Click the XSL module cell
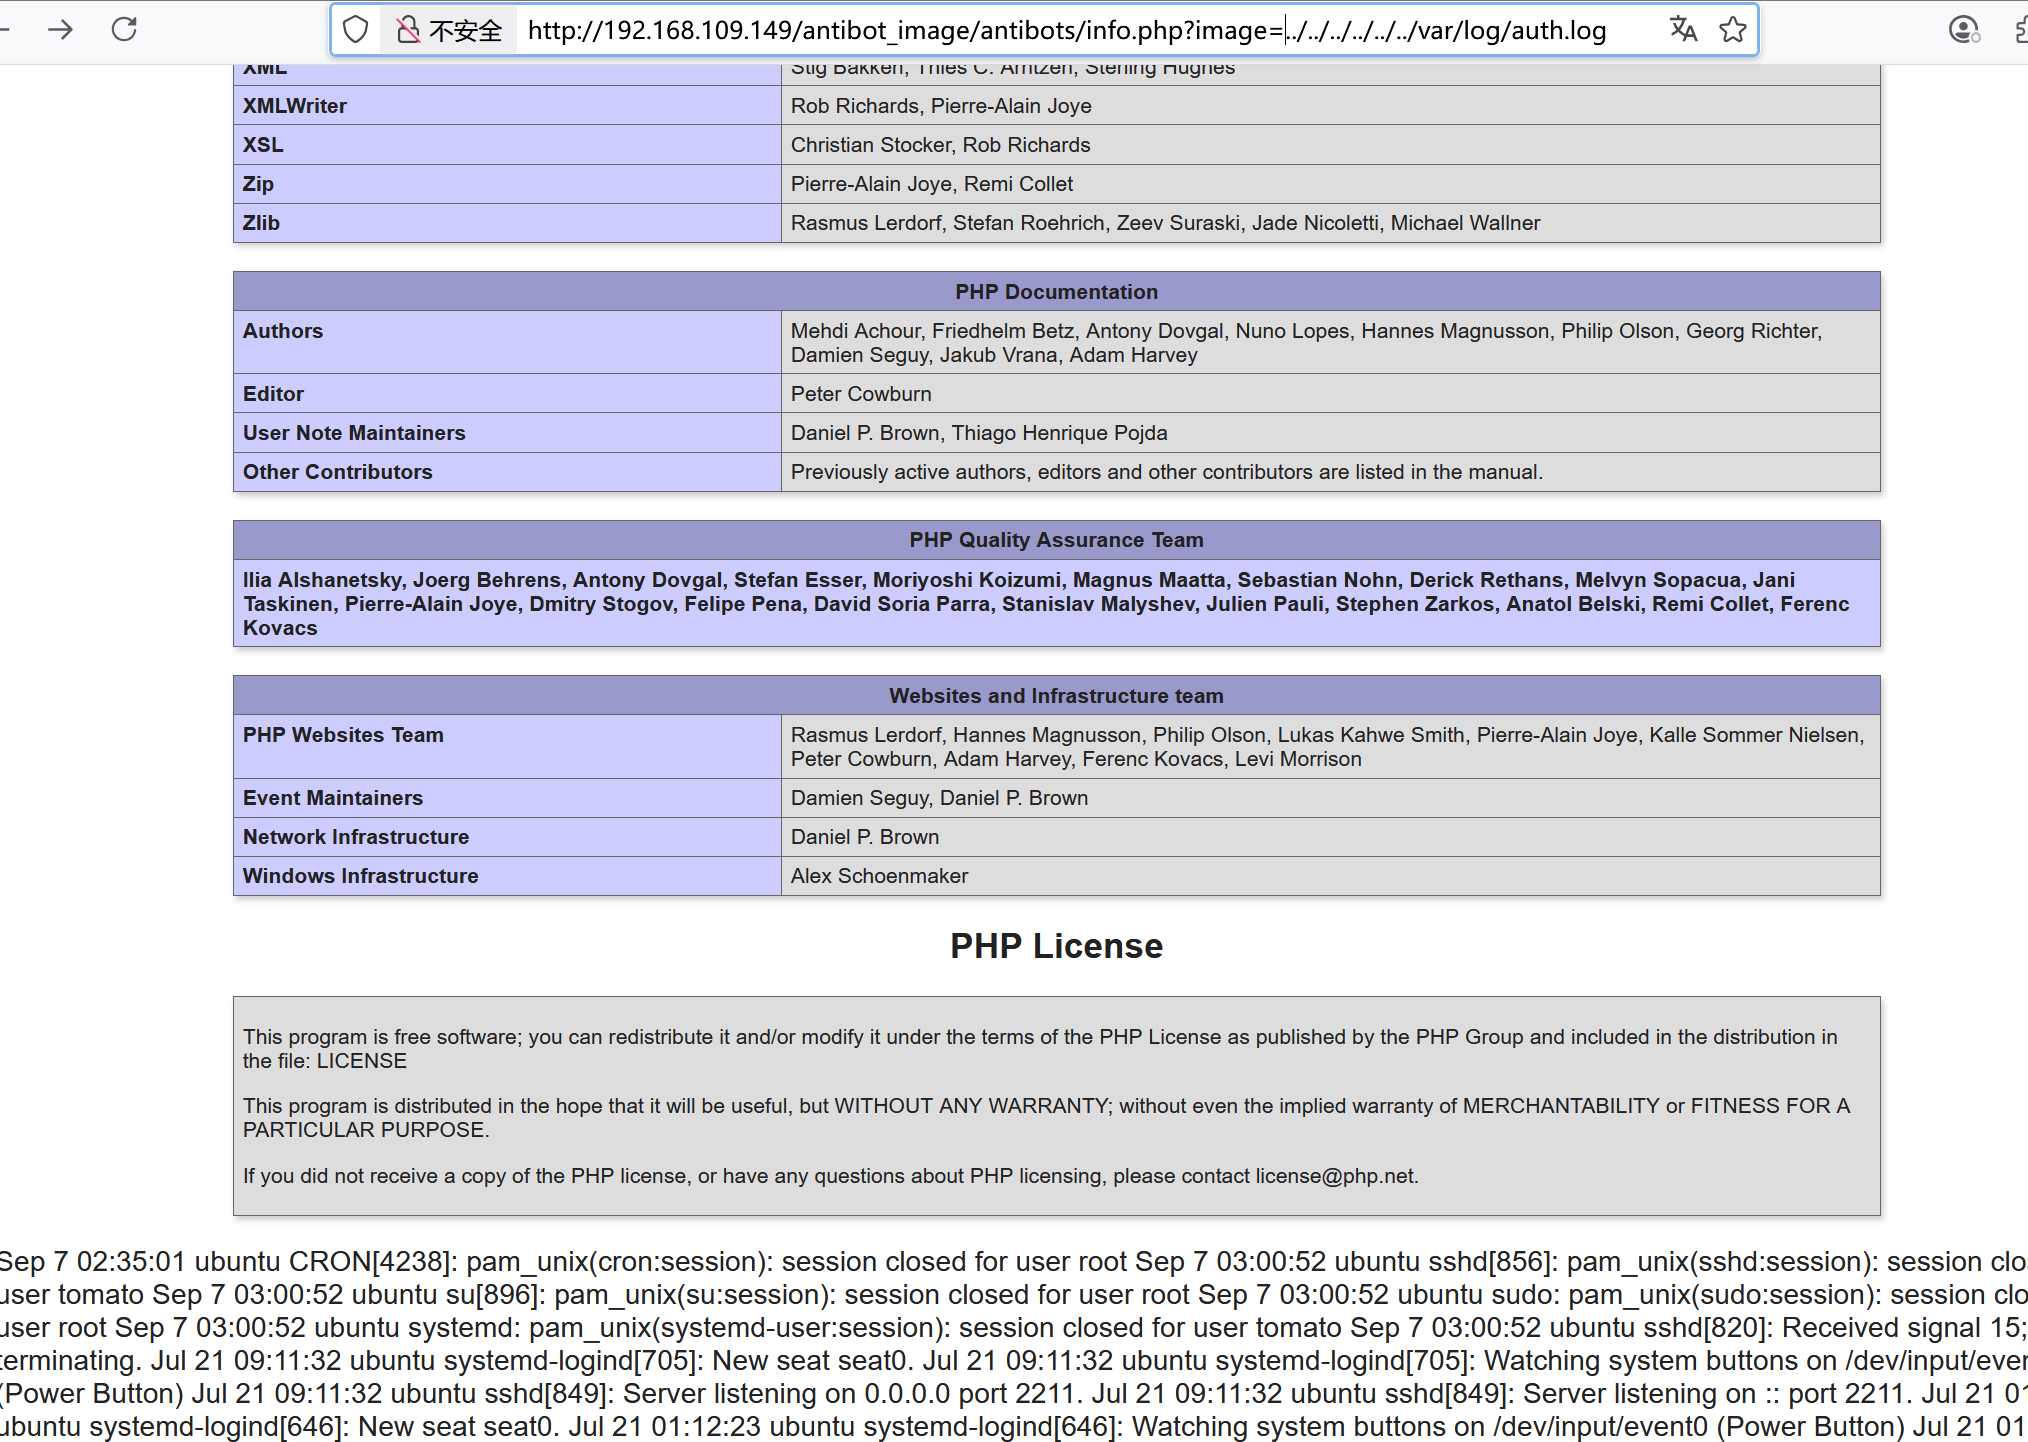Screen dimensions: 2028x1442 [507, 144]
